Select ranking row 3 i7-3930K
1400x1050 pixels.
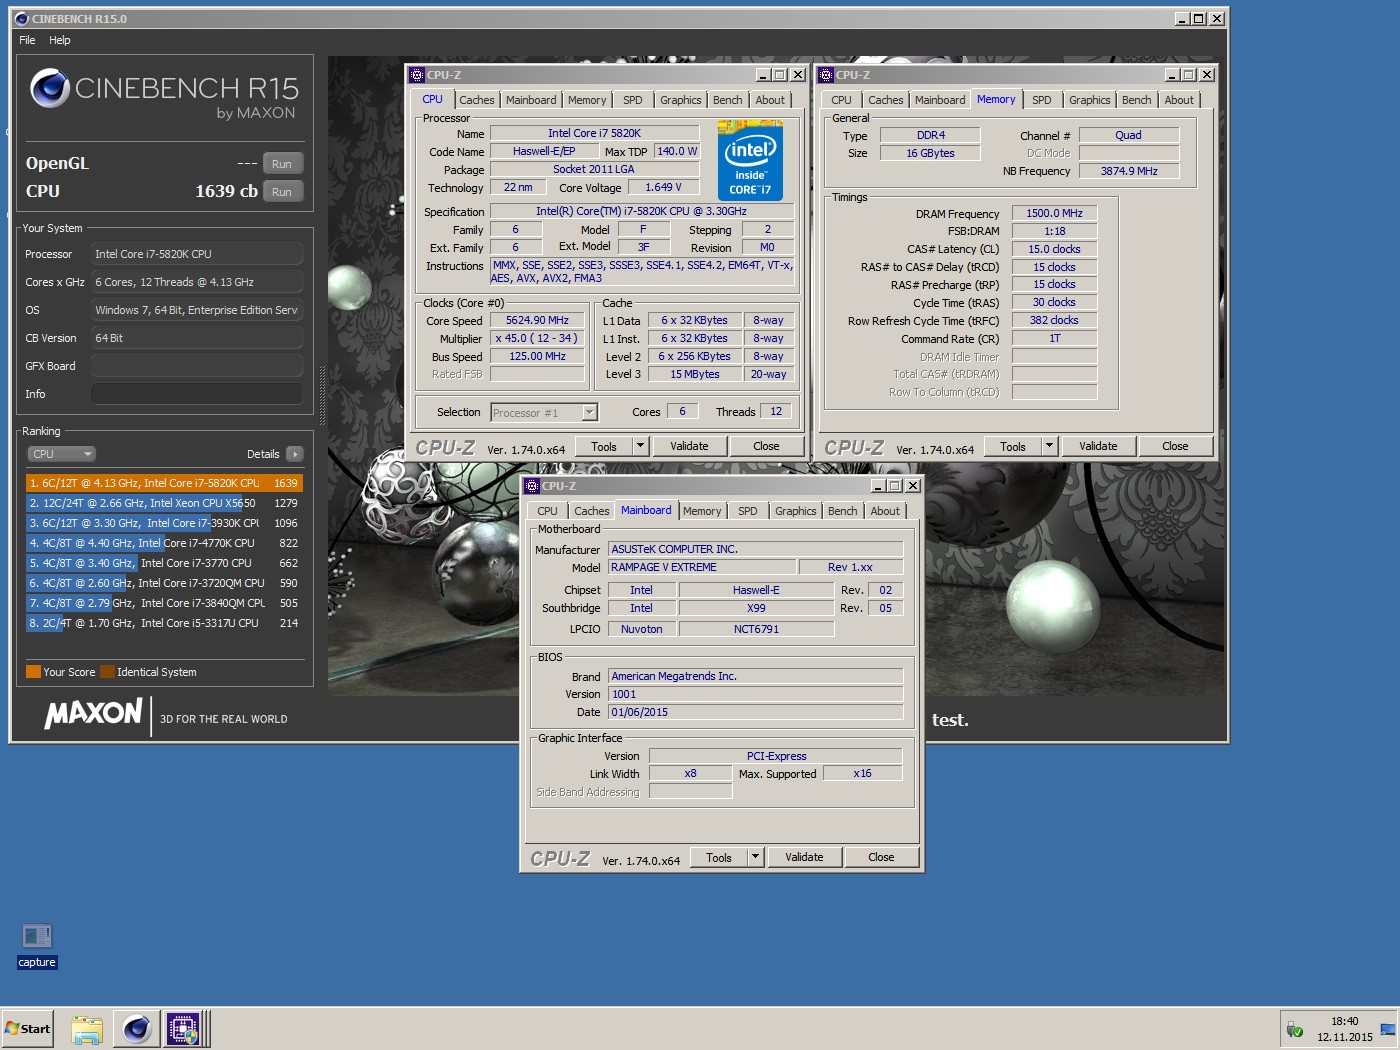(x=164, y=523)
